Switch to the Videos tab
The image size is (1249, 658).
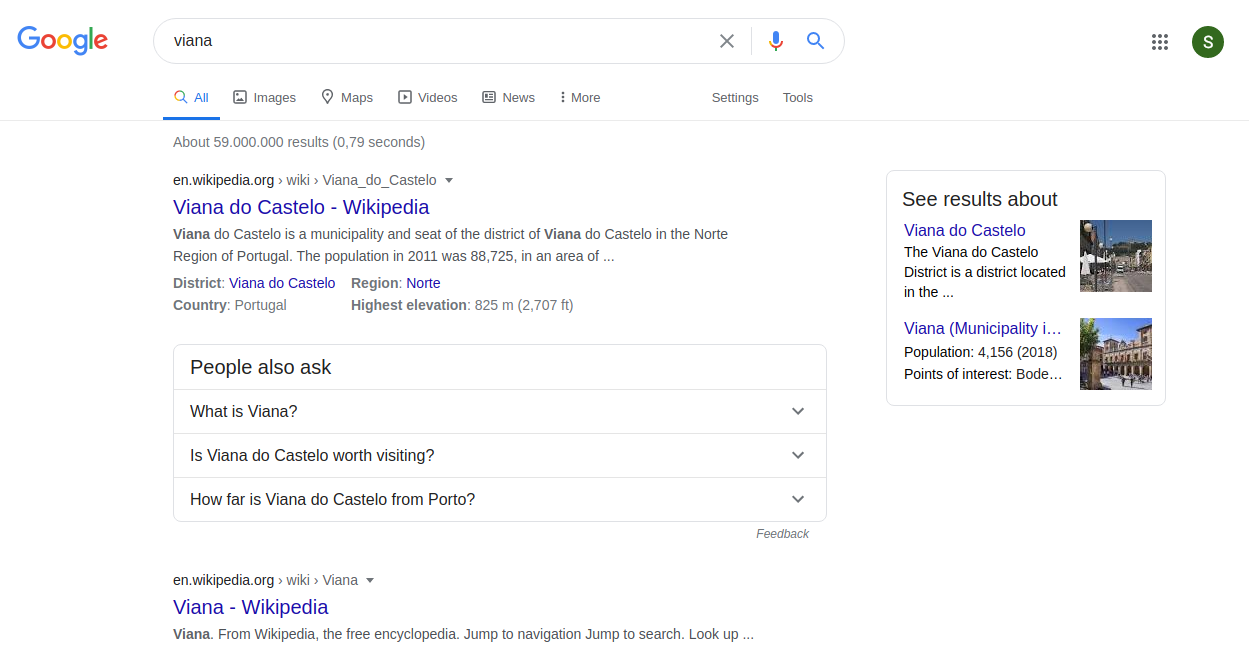coord(428,98)
